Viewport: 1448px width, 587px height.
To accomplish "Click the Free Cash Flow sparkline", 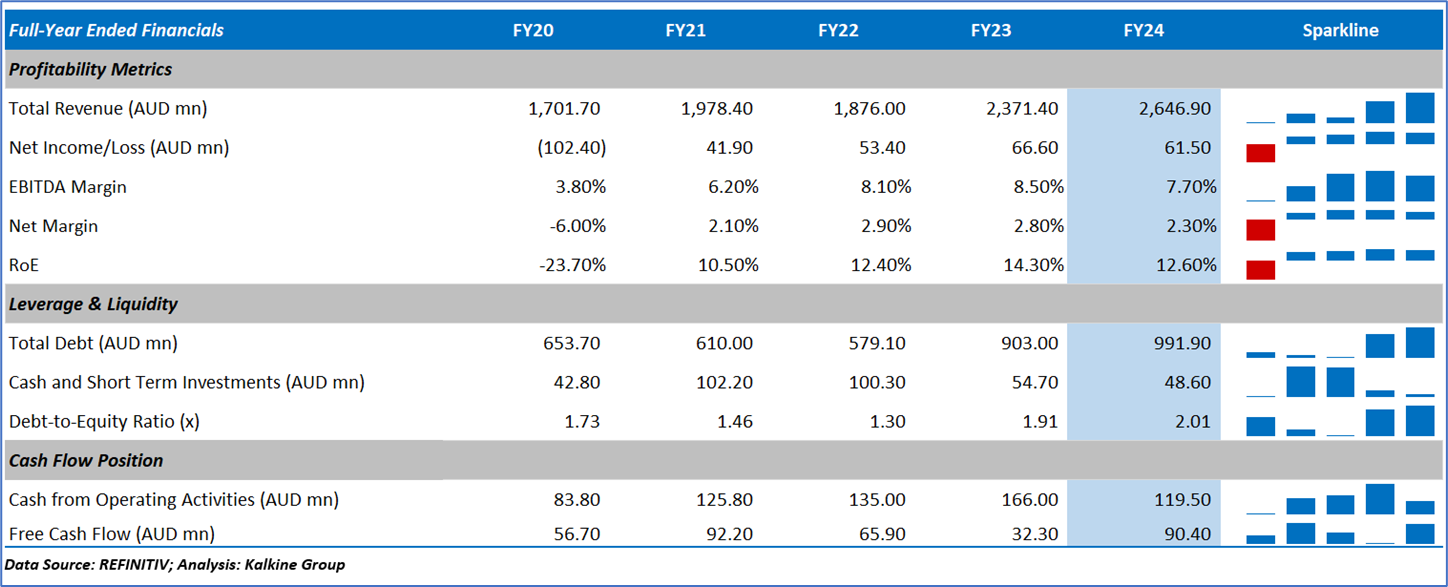I will click(1340, 534).
